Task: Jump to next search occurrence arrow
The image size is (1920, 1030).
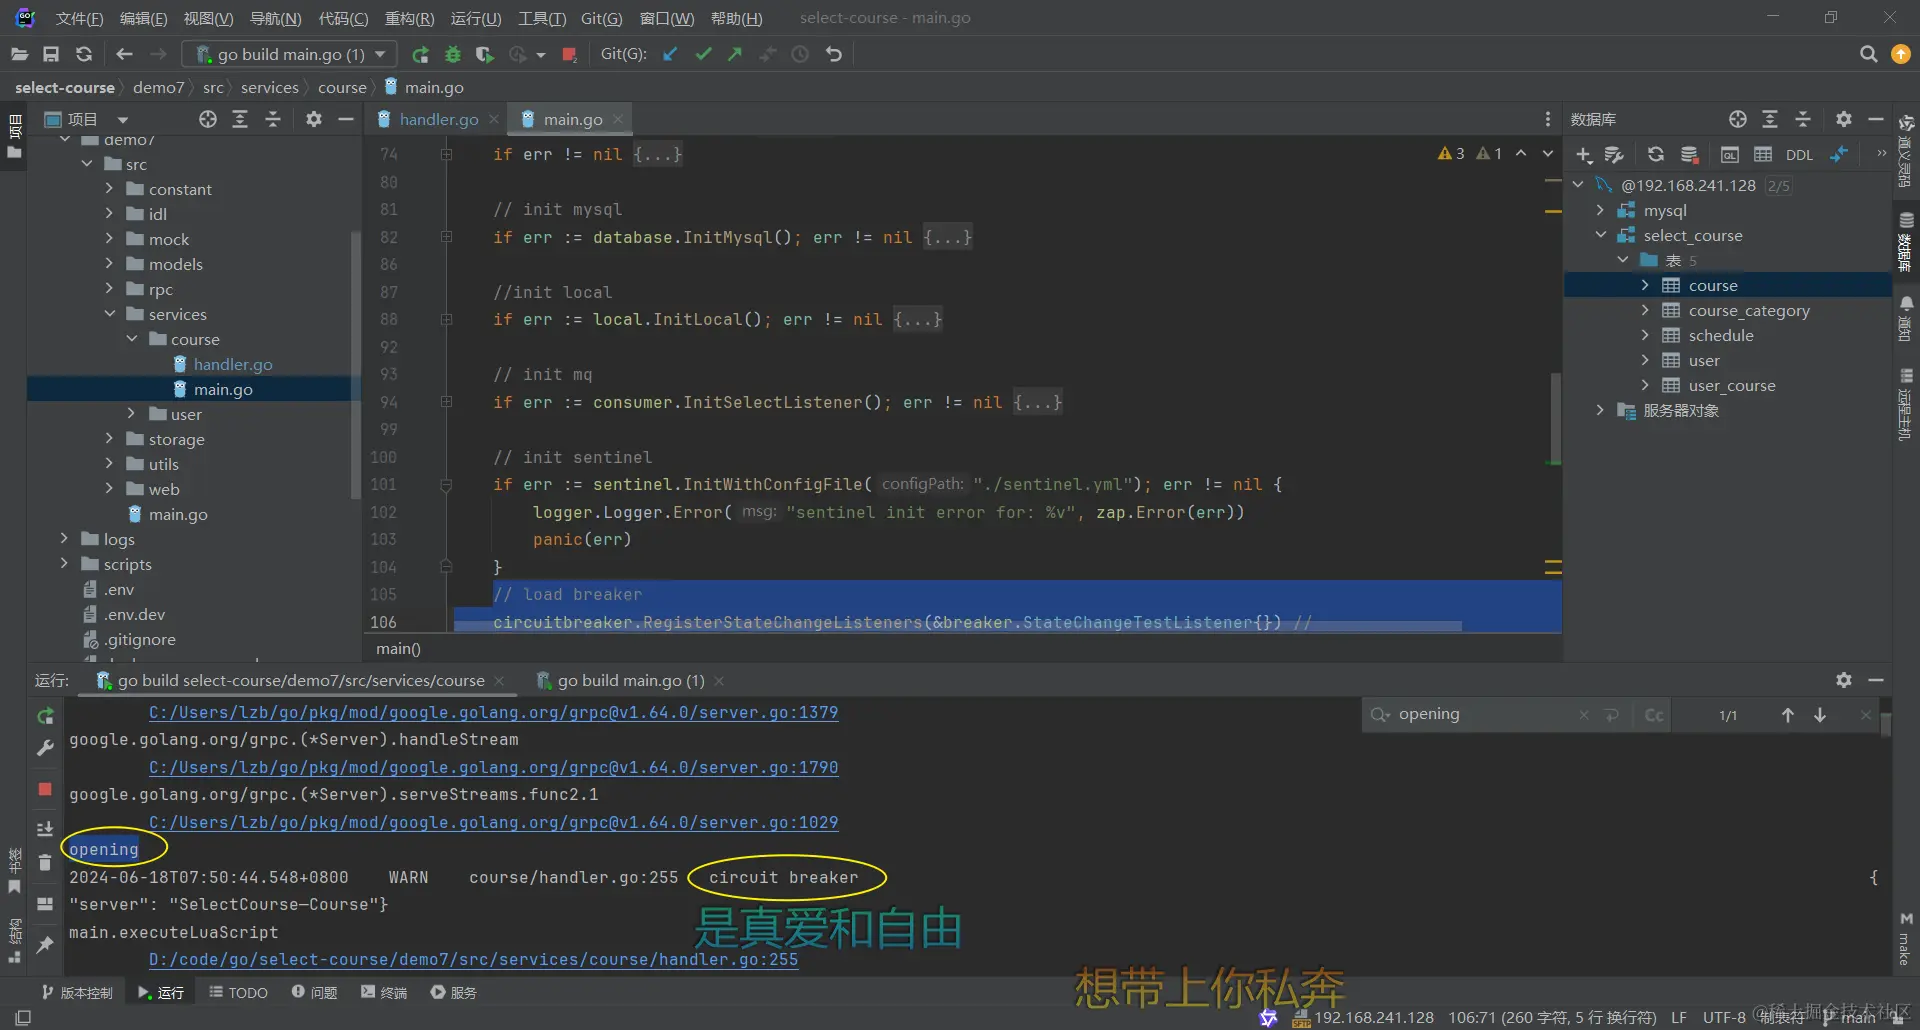Action: click(1820, 715)
